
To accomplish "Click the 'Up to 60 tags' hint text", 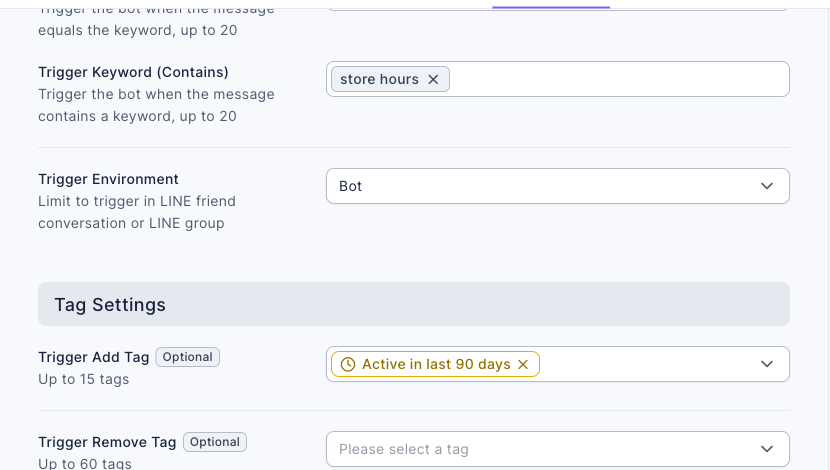I will pyautogui.click(x=85, y=464).
